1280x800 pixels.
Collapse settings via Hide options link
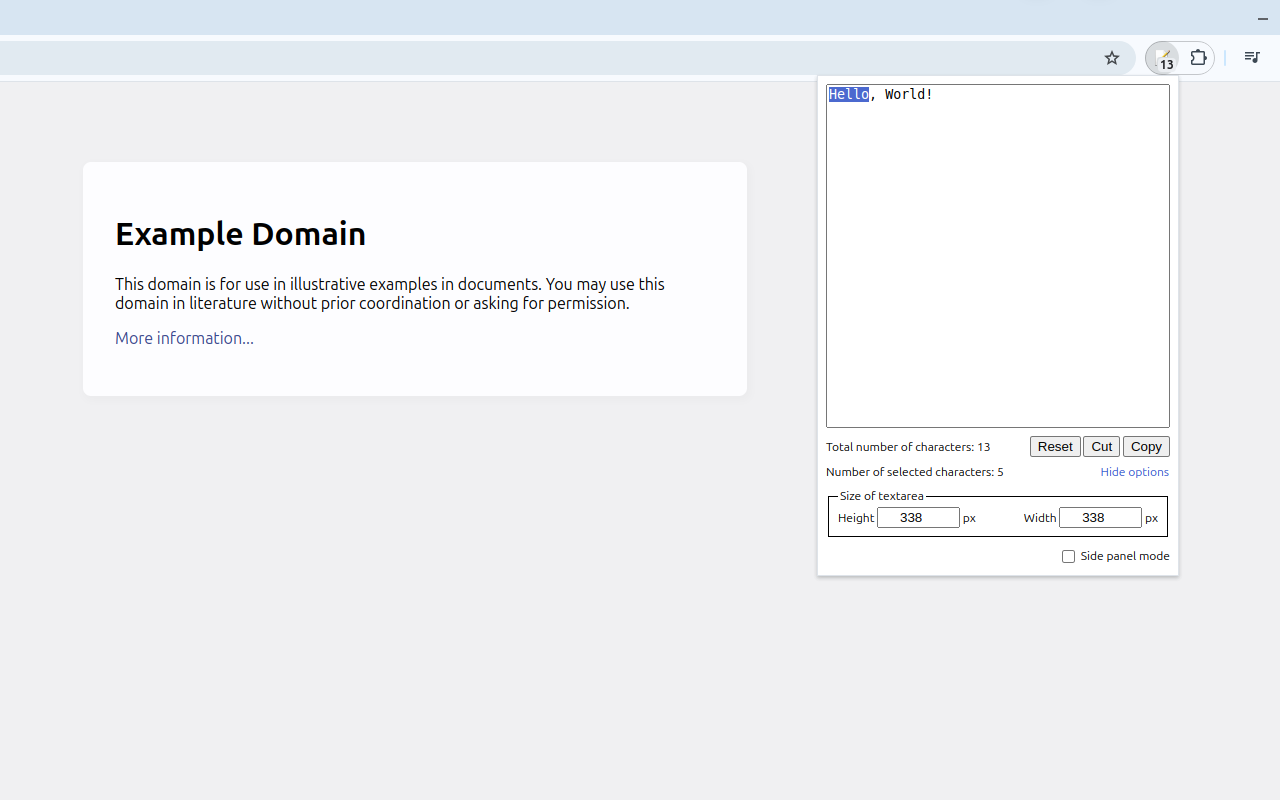click(x=1134, y=472)
